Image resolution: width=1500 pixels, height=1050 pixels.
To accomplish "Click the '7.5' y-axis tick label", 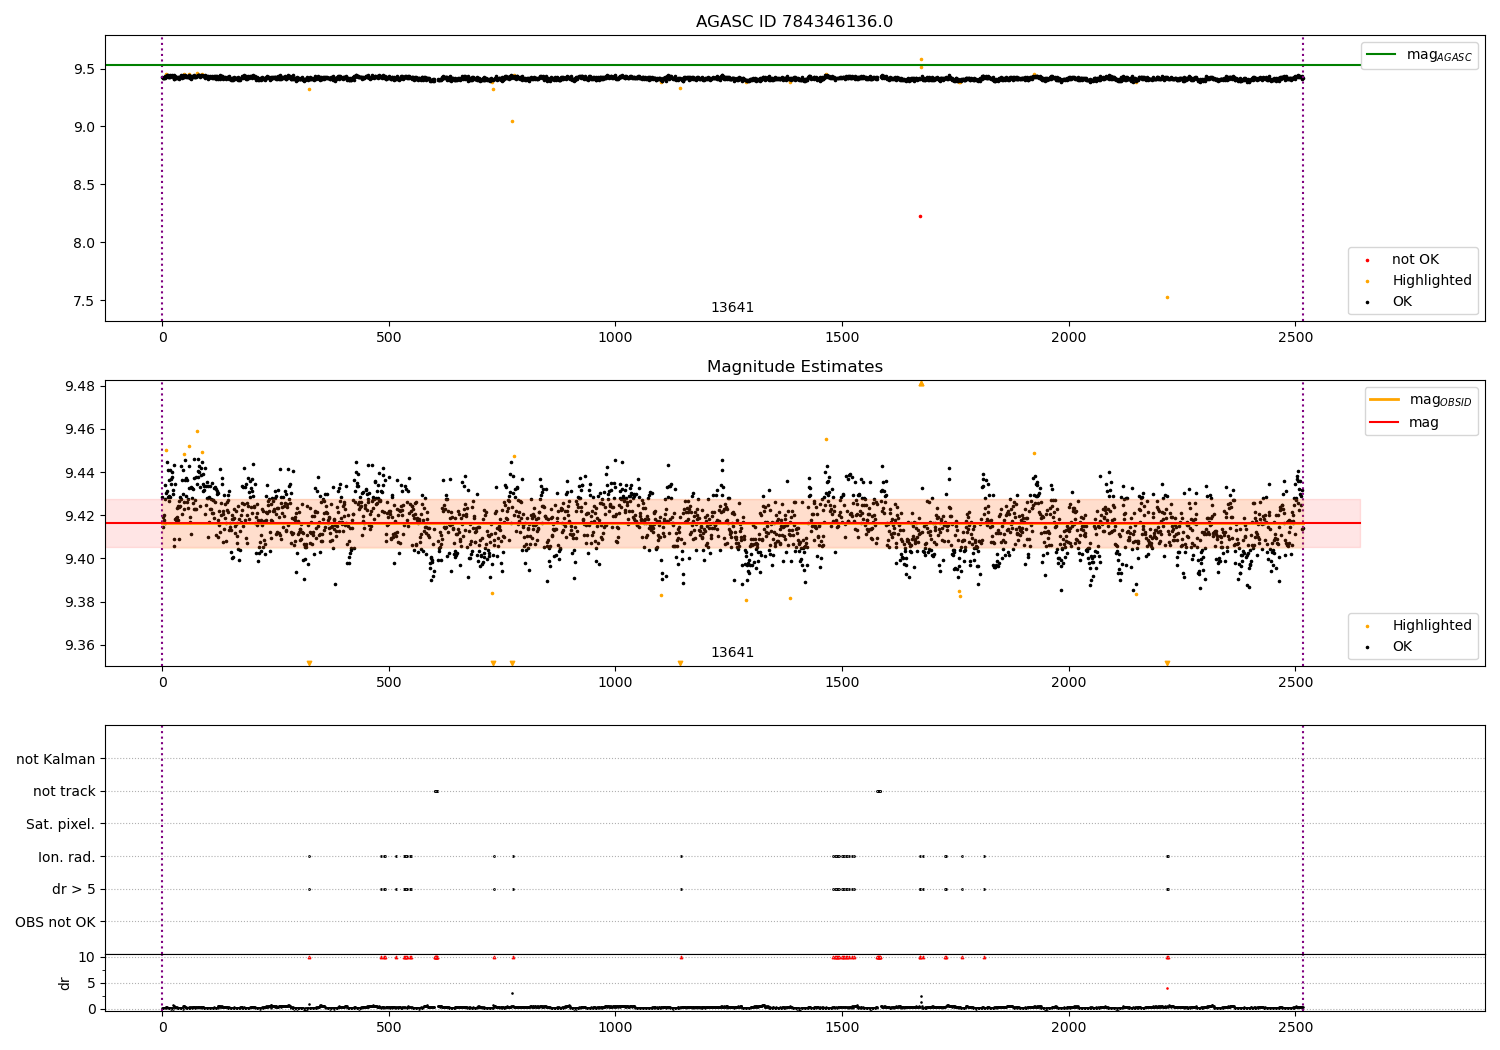I will point(85,301).
